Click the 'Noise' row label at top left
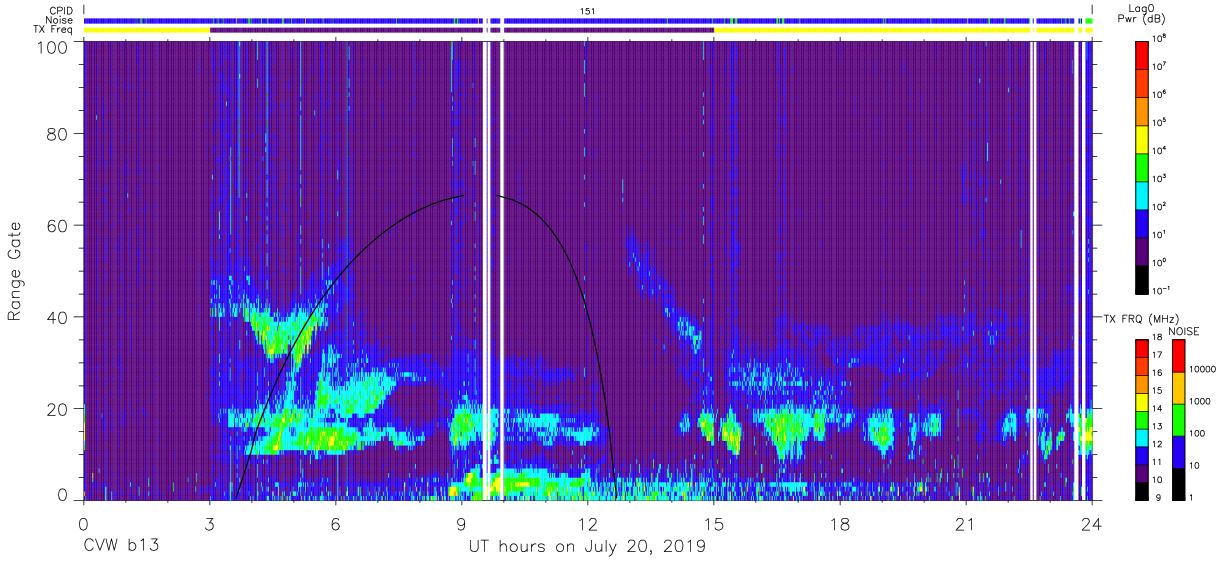 (x=59, y=20)
